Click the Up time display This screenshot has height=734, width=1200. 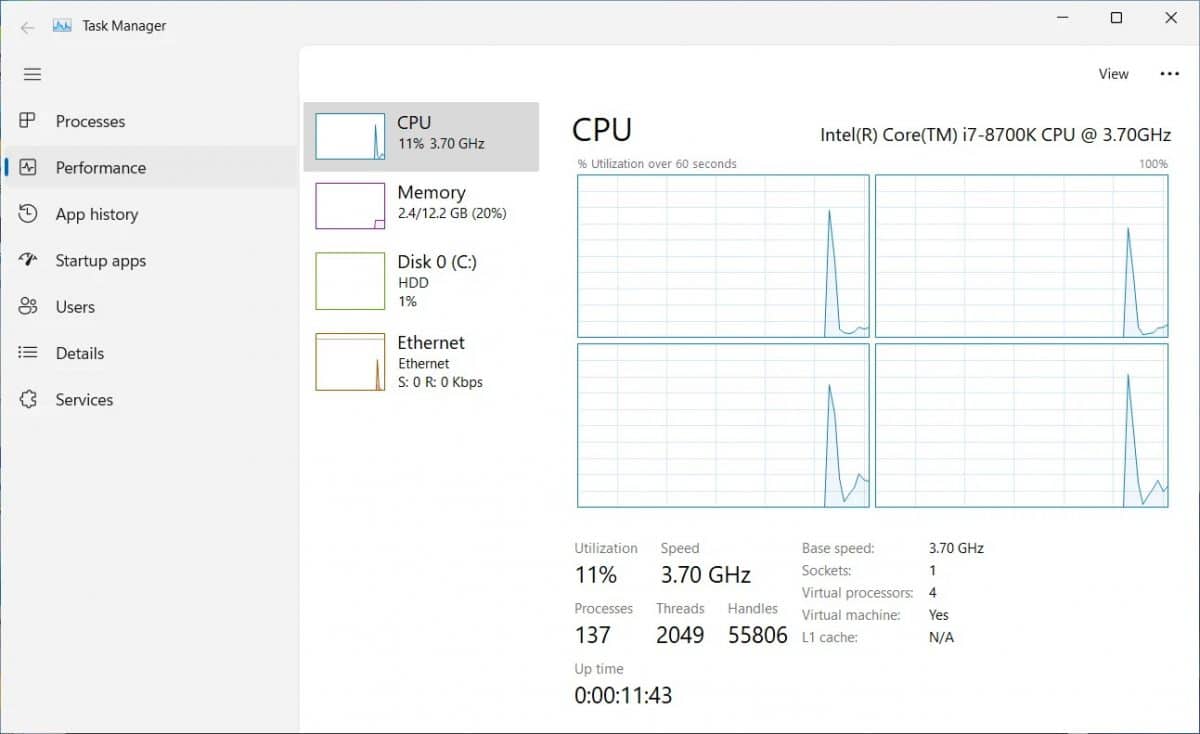coord(622,694)
